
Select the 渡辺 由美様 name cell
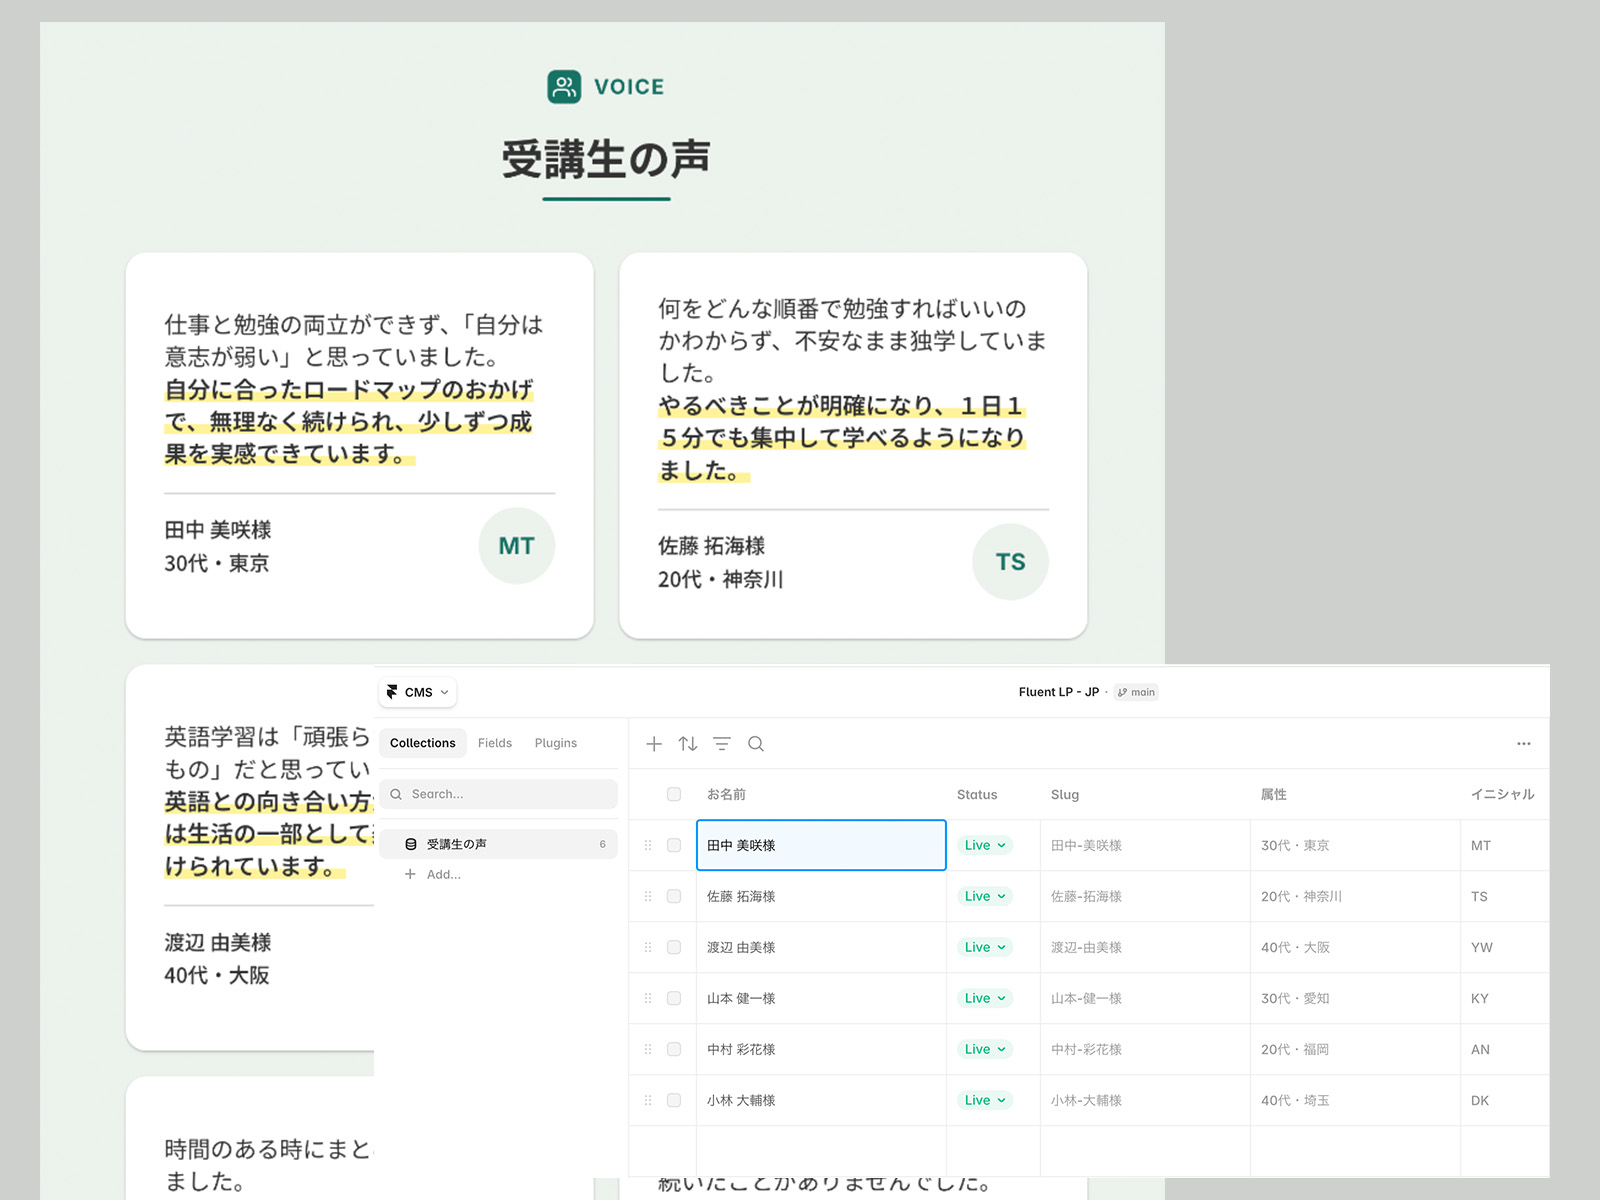(x=821, y=947)
